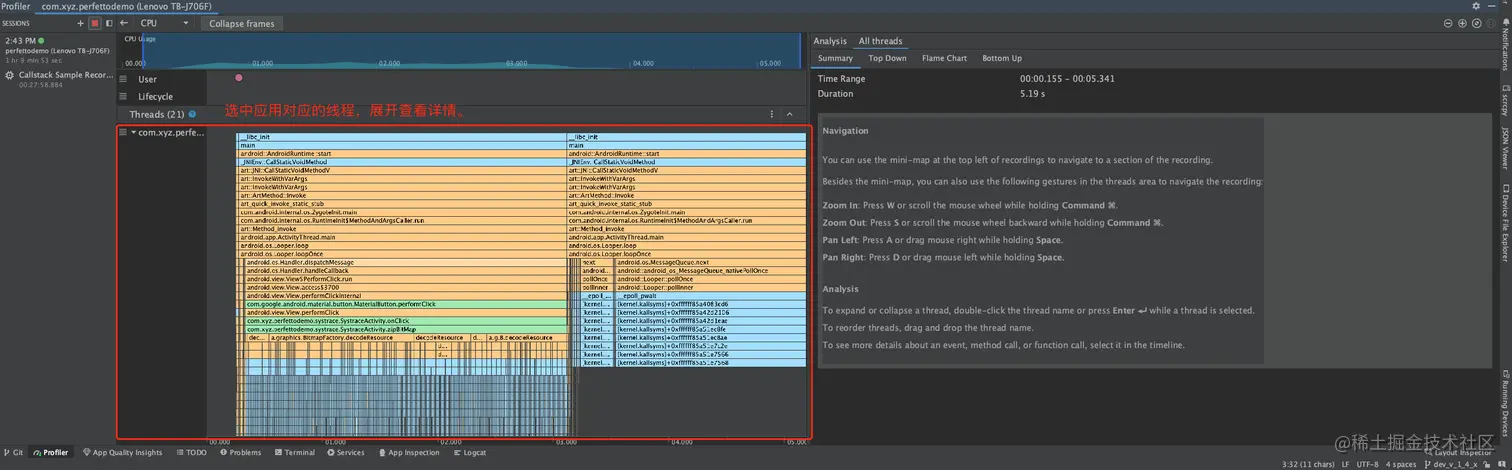Open the Threads section options menu
The image size is (1512, 470).
point(770,115)
